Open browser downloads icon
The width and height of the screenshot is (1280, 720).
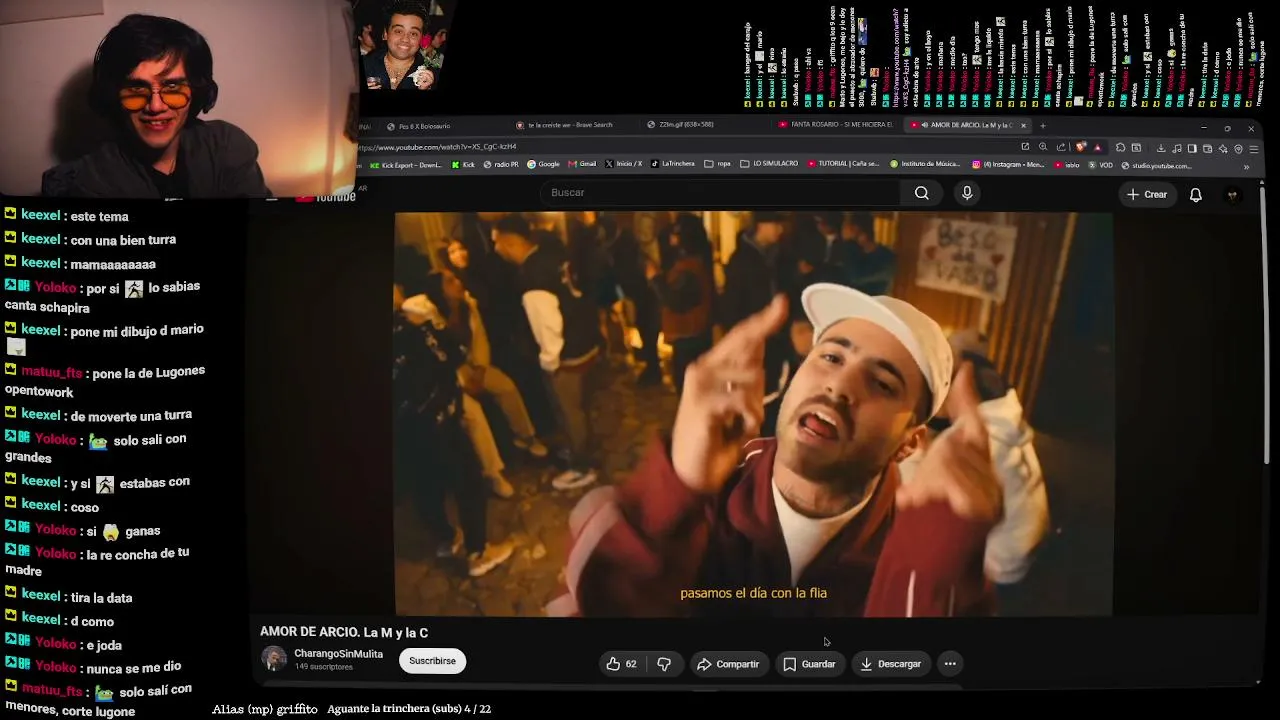pyautogui.click(x=1161, y=148)
